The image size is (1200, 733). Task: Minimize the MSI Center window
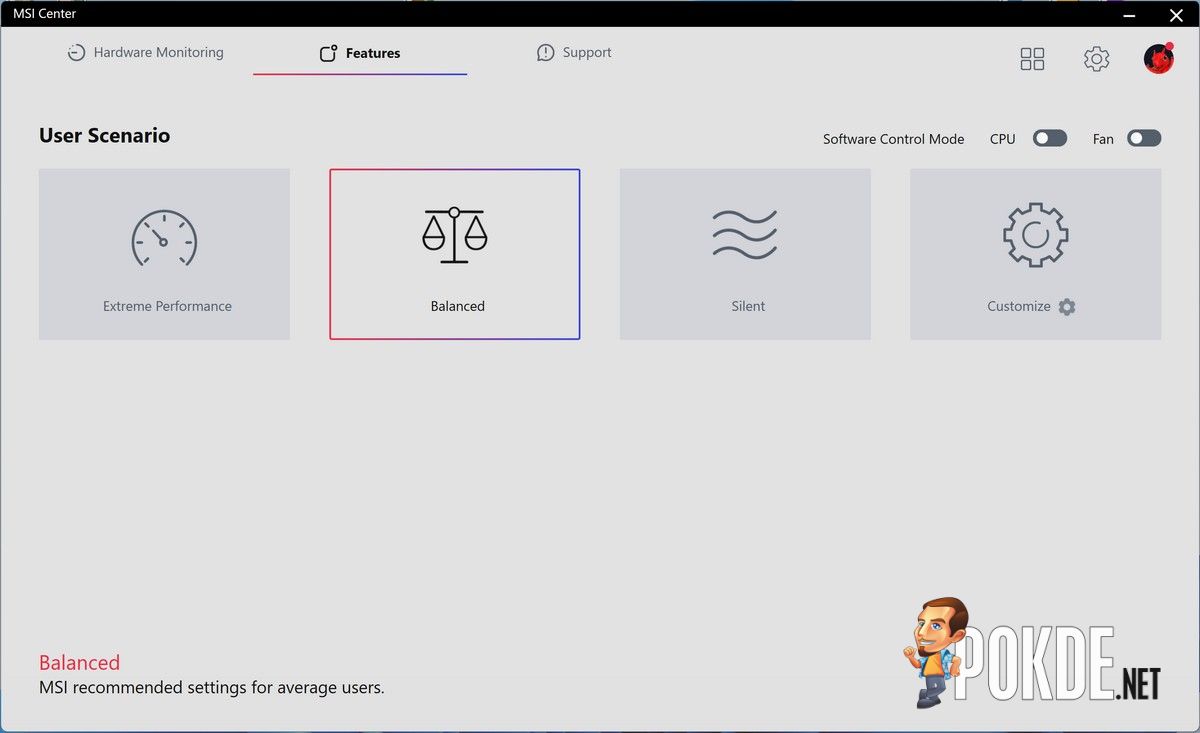tap(1127, 15)
